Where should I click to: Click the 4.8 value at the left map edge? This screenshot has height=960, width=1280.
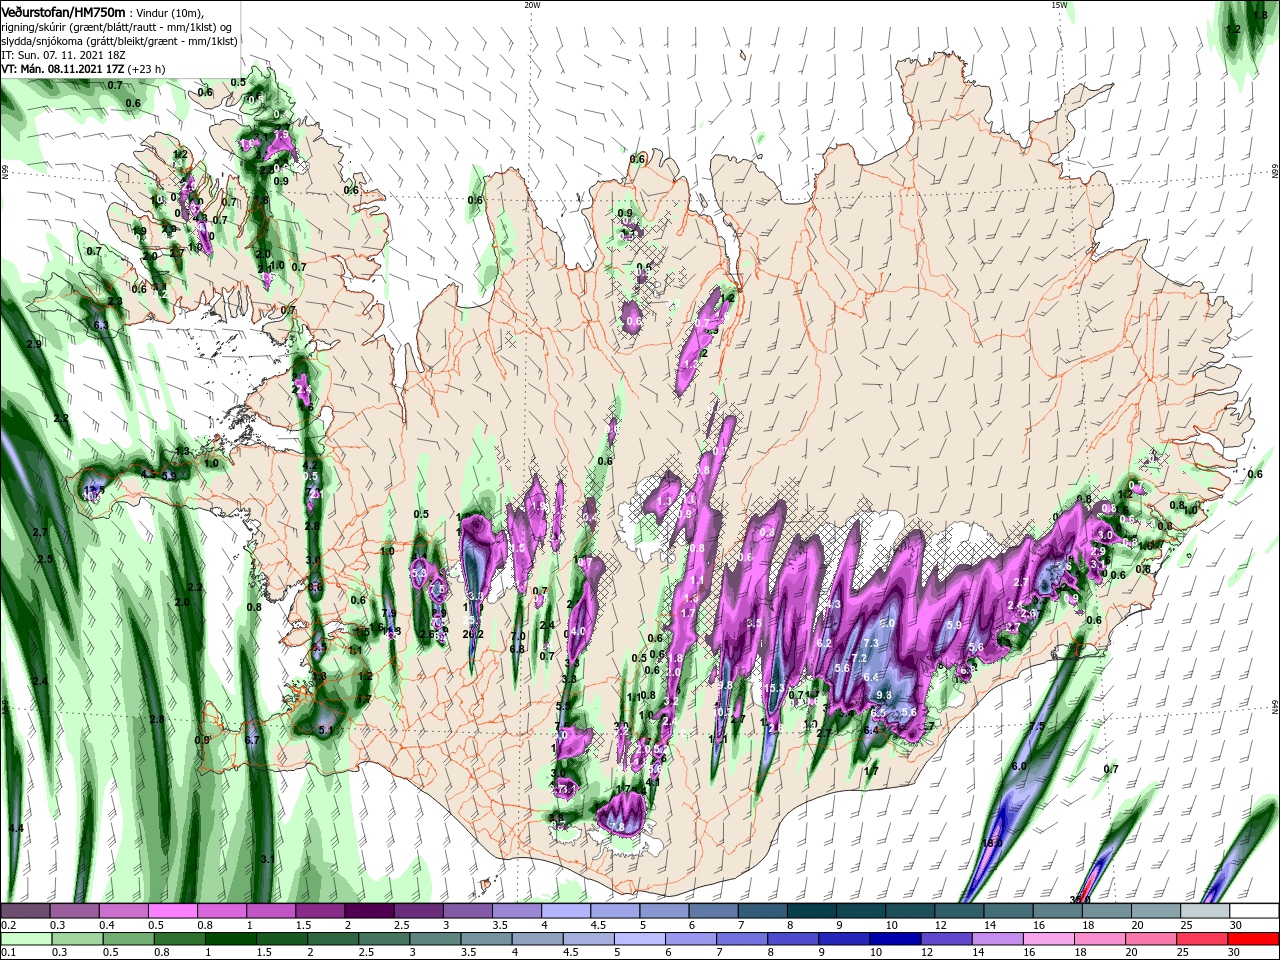[x=15, y=829]
